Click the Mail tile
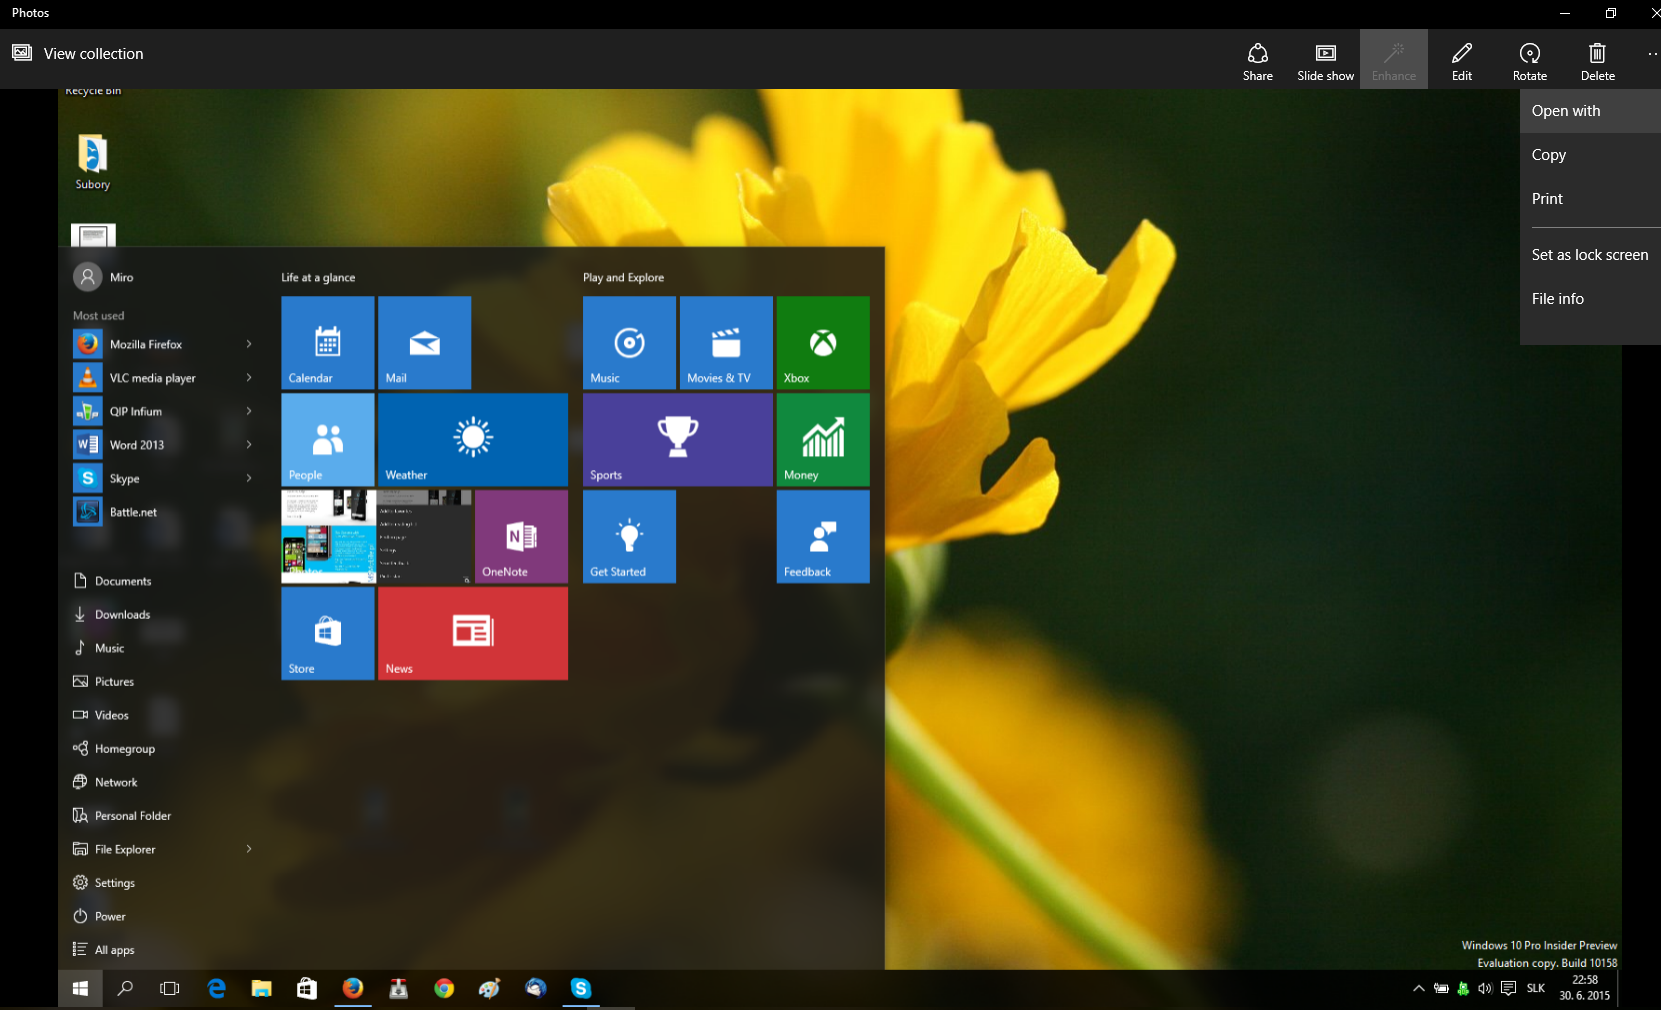Viewport: 1661px width, 1010px height. (425, 343)
